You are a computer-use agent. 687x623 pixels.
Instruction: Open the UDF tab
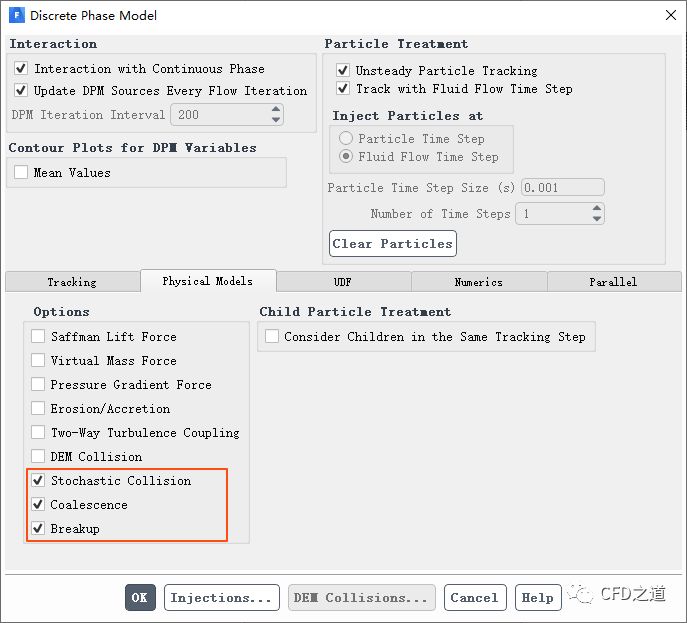point(343,282)
